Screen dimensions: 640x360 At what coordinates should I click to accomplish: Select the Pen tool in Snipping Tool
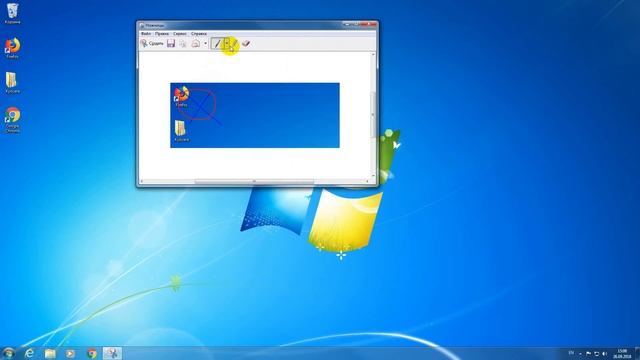[x=217, y=43]
